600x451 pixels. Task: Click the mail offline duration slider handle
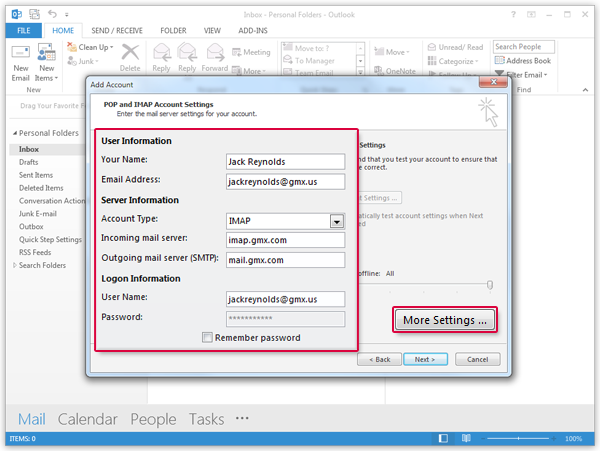(x=490, y=285)
